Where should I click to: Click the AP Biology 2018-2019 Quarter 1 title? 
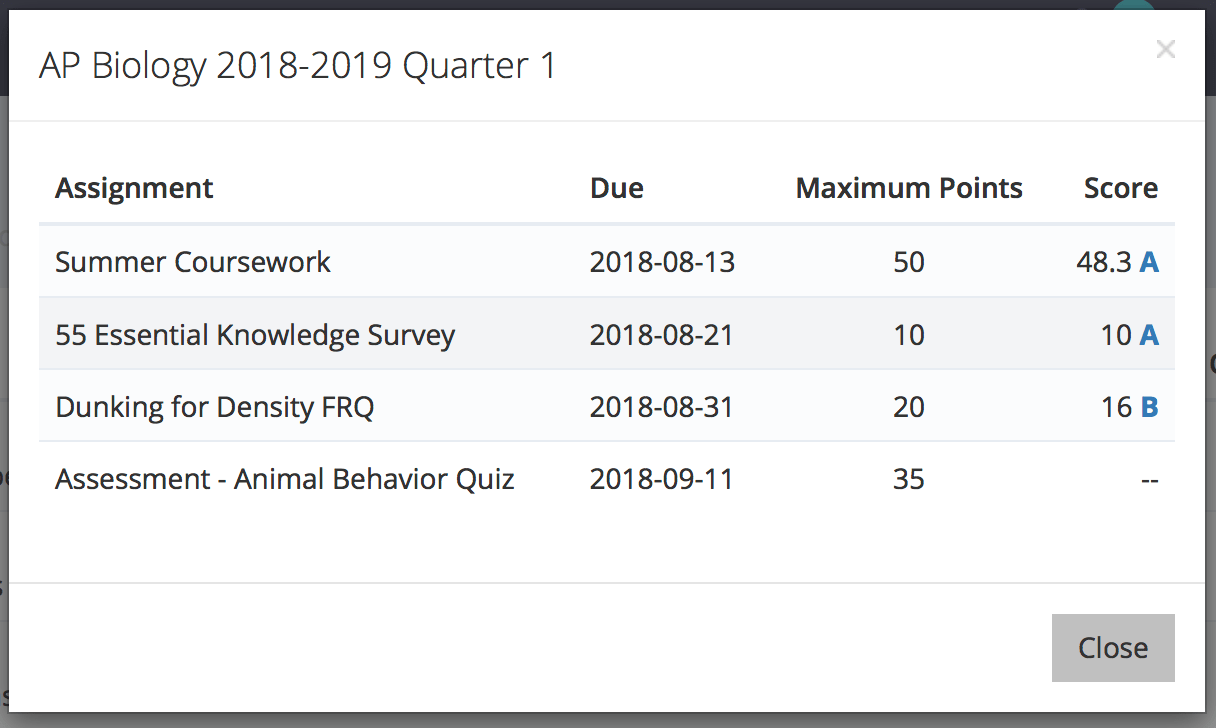click(x=296, y=65)
